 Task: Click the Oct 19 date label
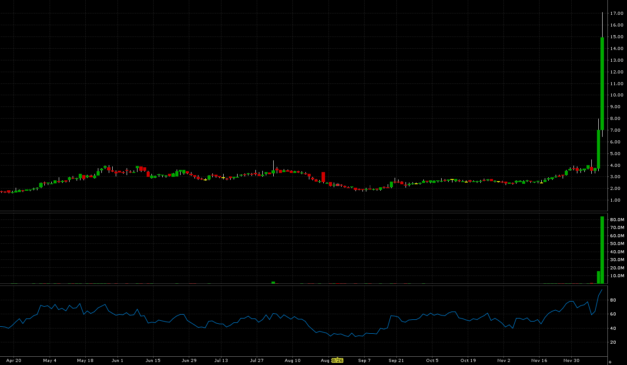click(x=468, y=361)
